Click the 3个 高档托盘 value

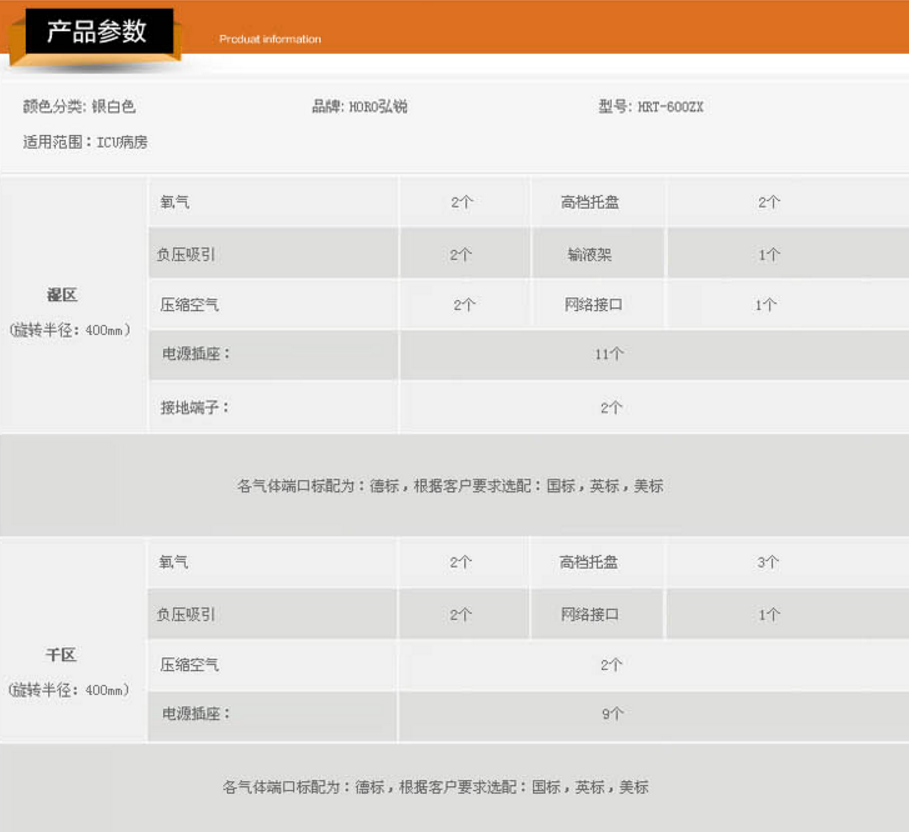(x=768, y=562)
